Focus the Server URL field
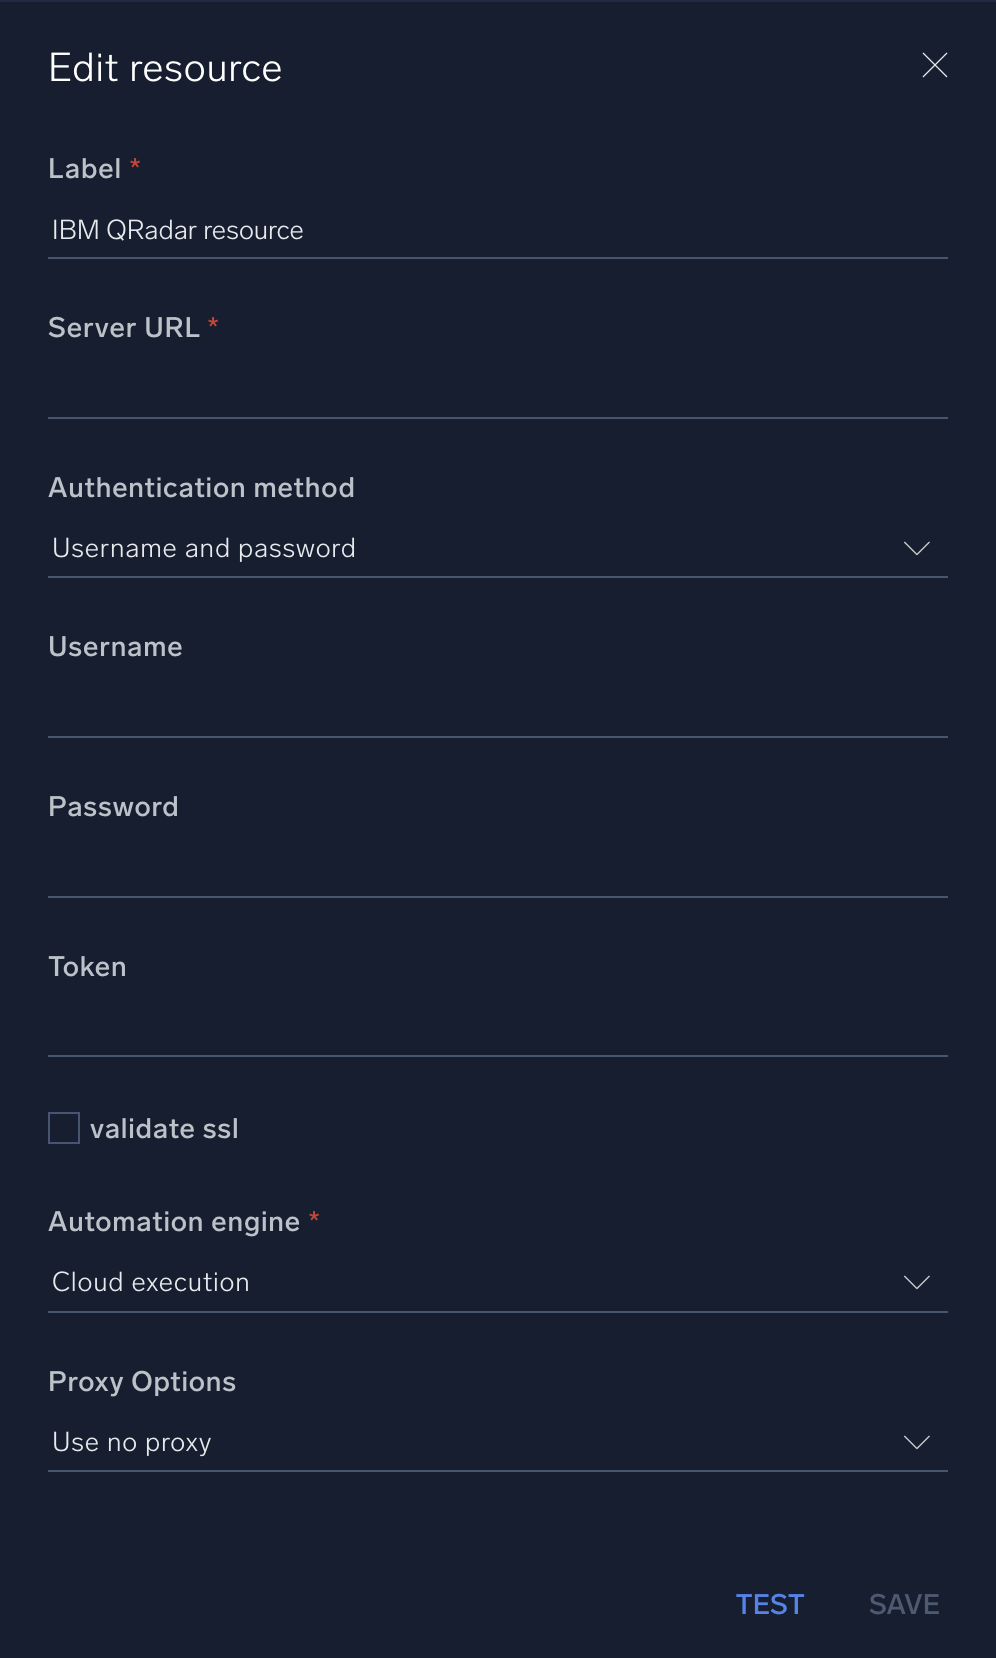The image size is (996, 1658). [497, 390]
